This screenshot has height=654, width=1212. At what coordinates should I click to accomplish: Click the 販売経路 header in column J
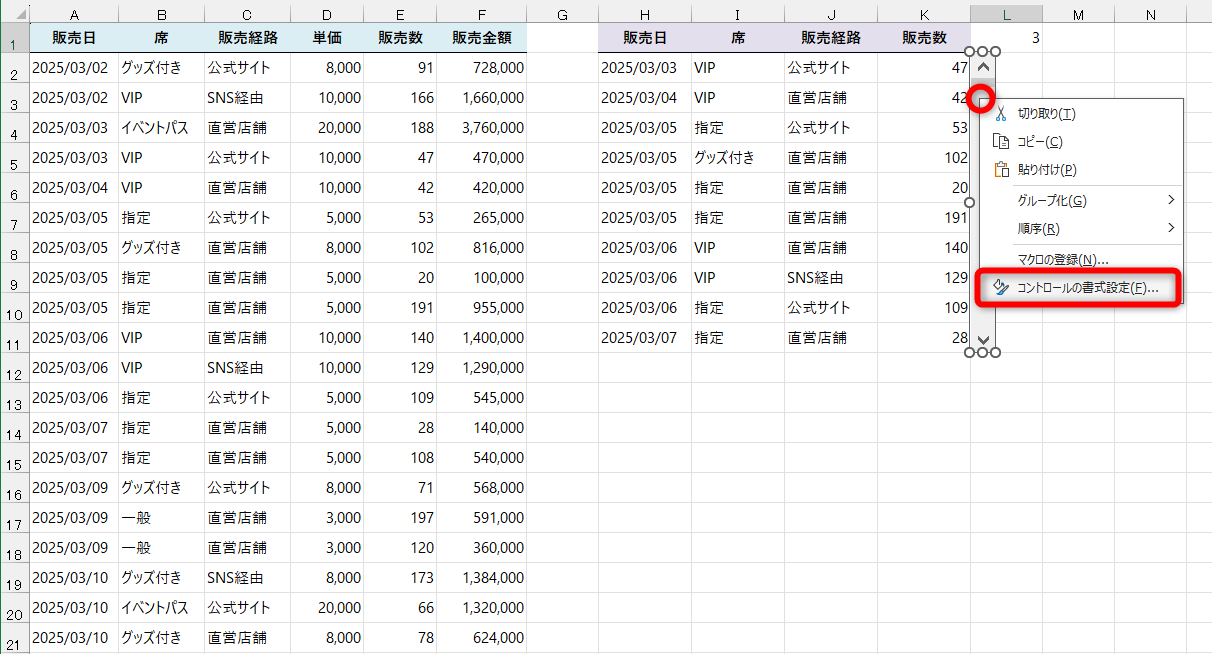[831, 38]
